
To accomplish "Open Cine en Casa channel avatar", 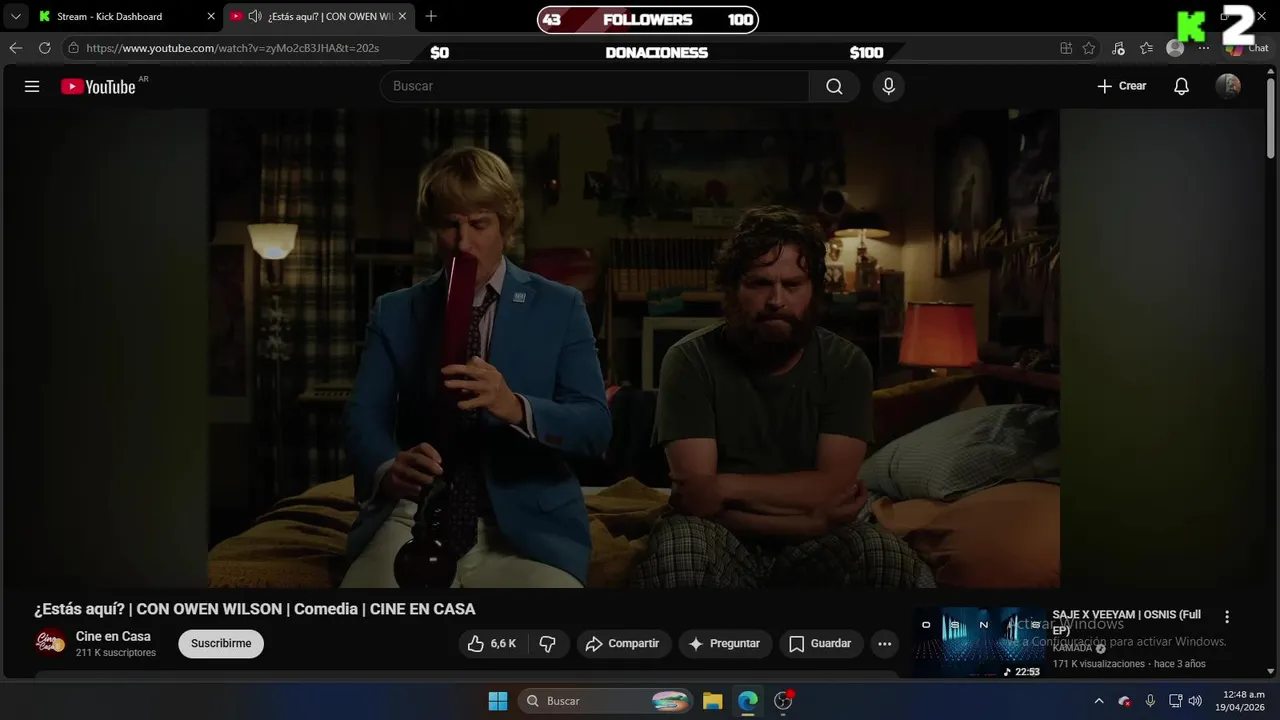I will [51, 643].
